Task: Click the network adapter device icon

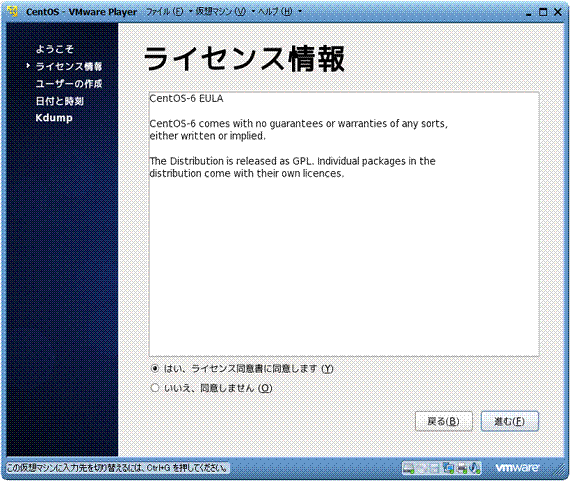Action: (x=449, y=468)
